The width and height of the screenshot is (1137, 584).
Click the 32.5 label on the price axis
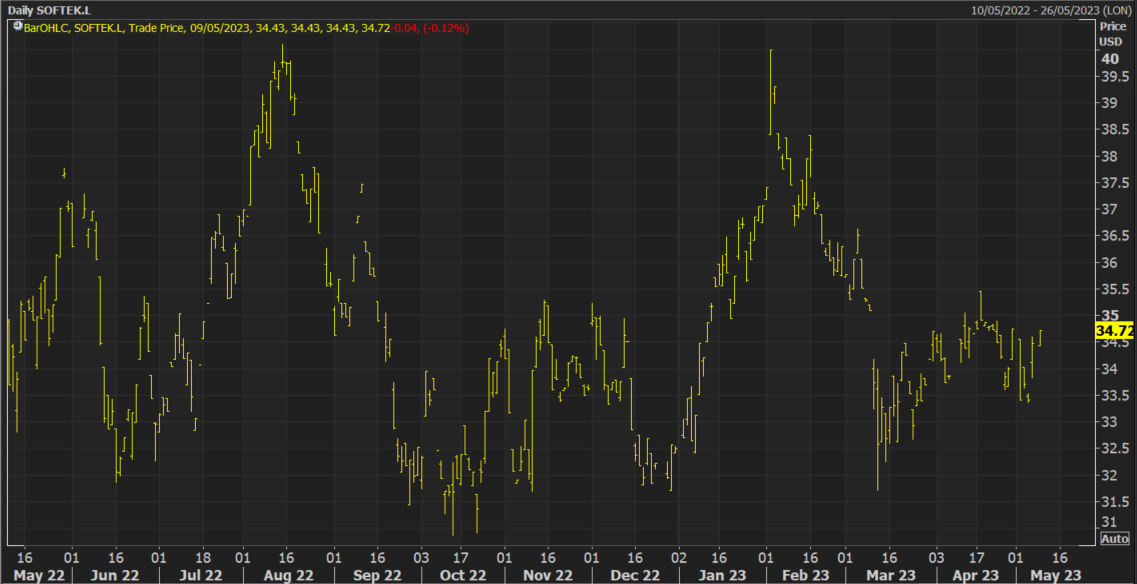1109,449
